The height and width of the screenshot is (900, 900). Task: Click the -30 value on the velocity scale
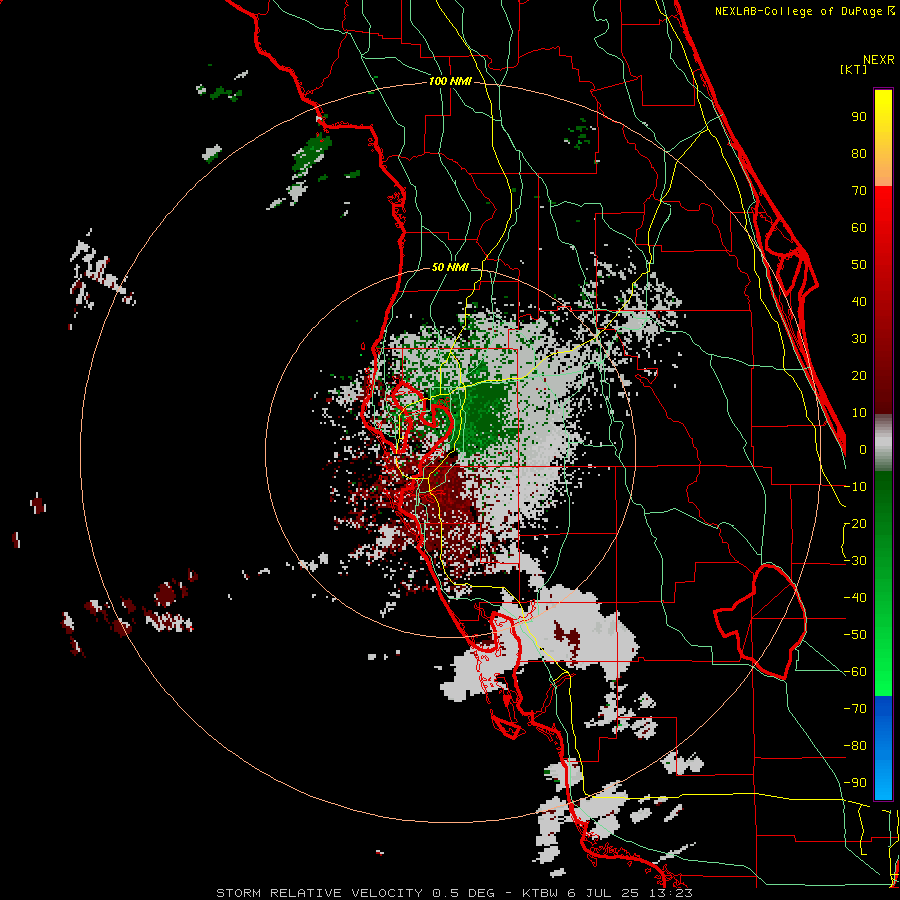pyautogui.click(x=855, y=561)
